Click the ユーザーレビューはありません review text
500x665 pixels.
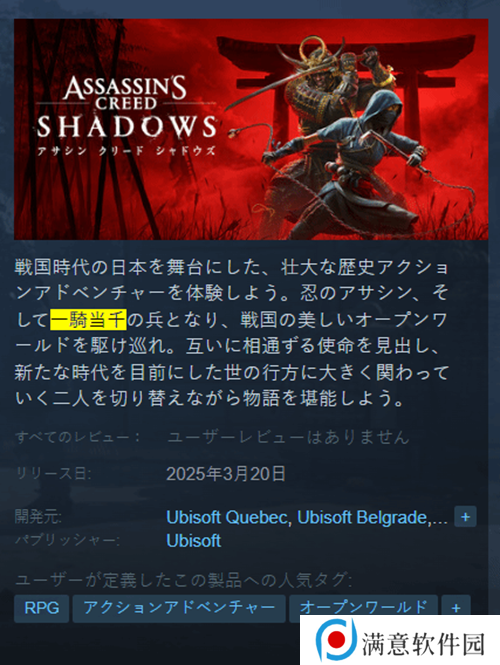tap(288, 437)
